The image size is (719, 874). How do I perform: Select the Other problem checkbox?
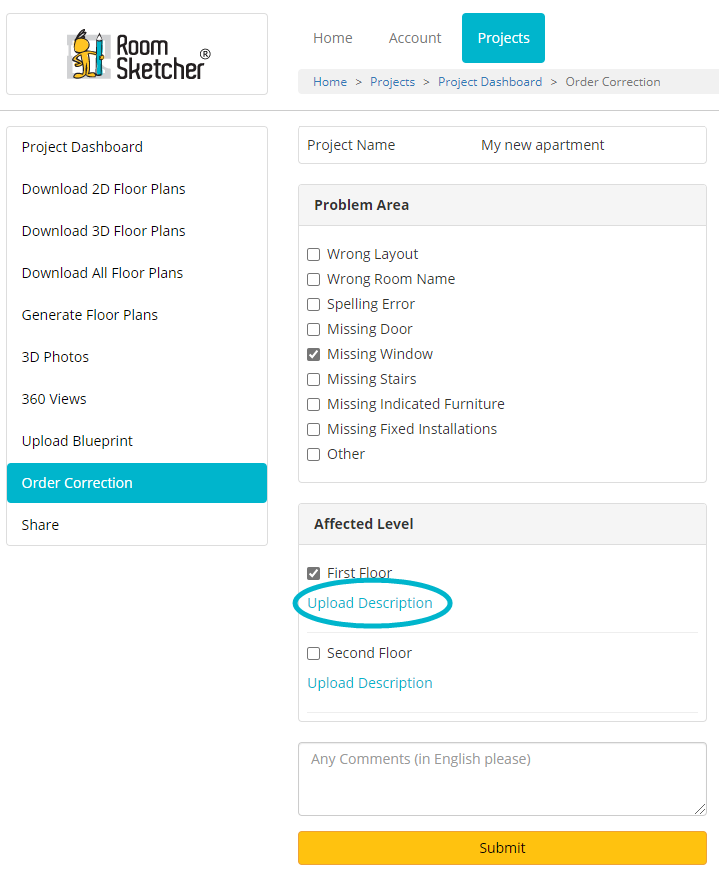[x=314, y=454]
